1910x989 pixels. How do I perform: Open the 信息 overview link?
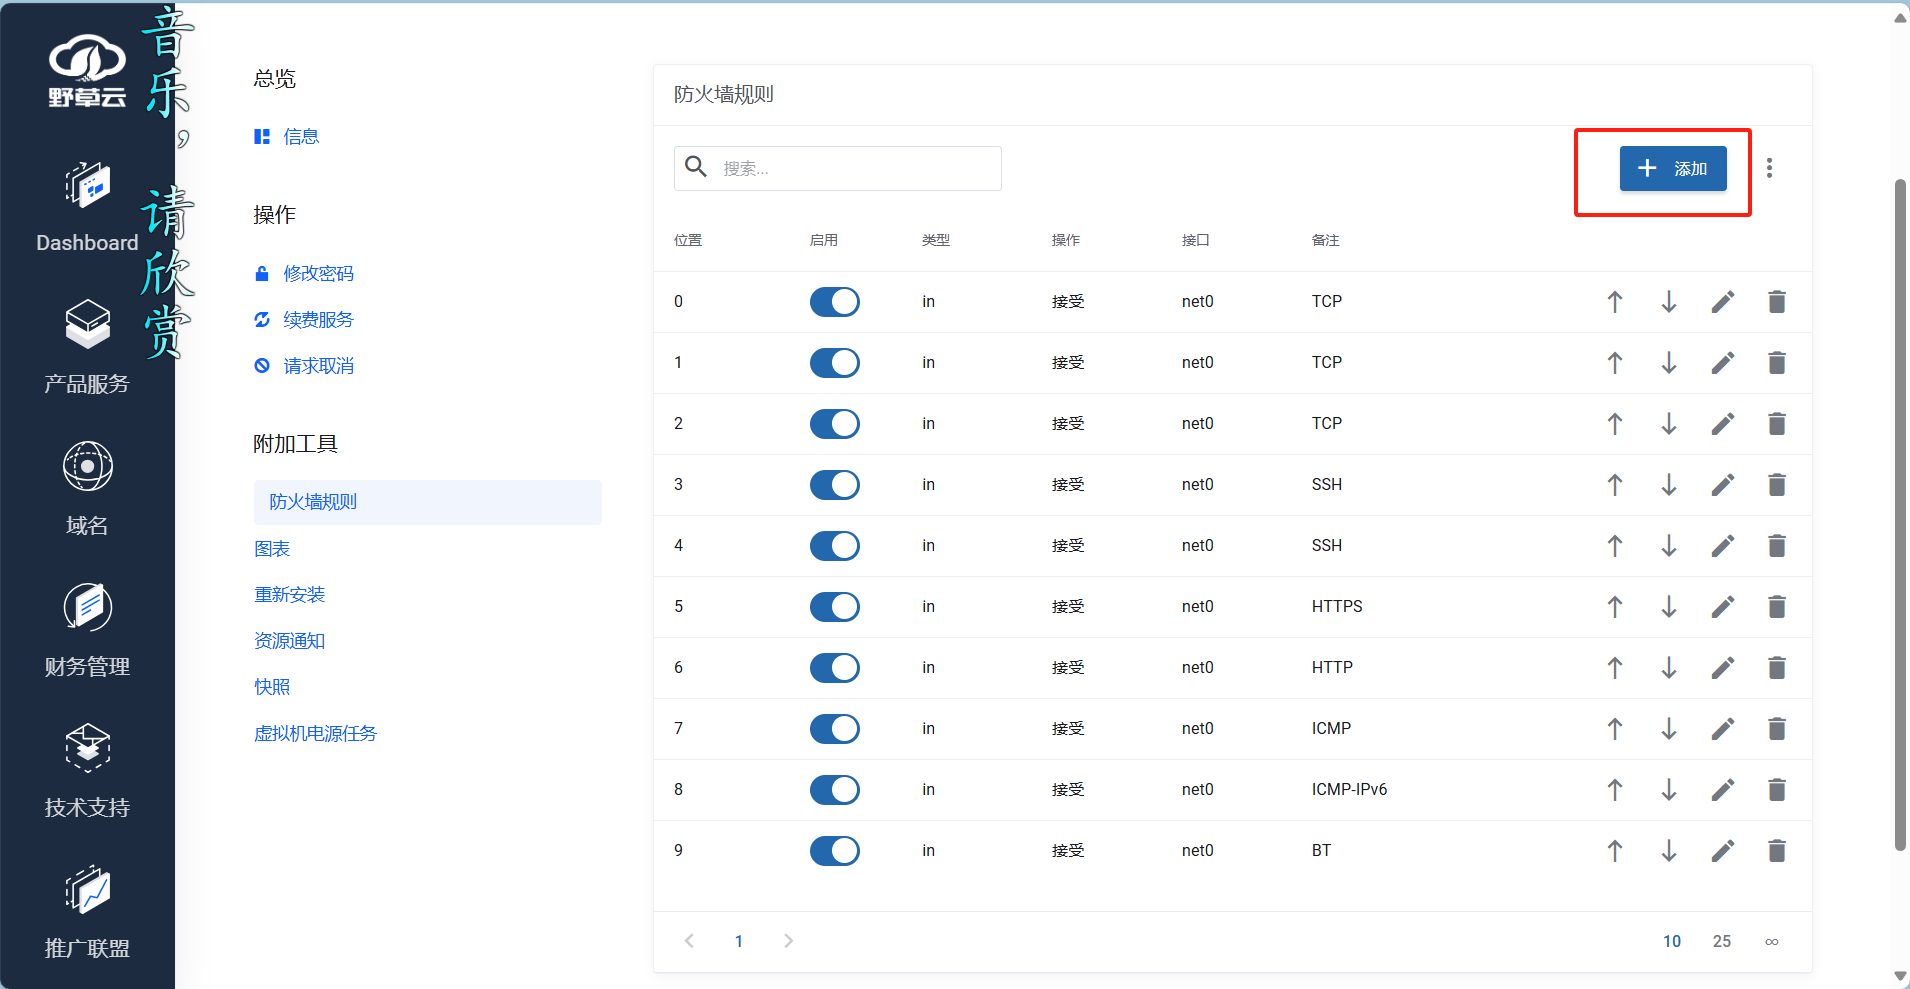(x=301, y=137)
